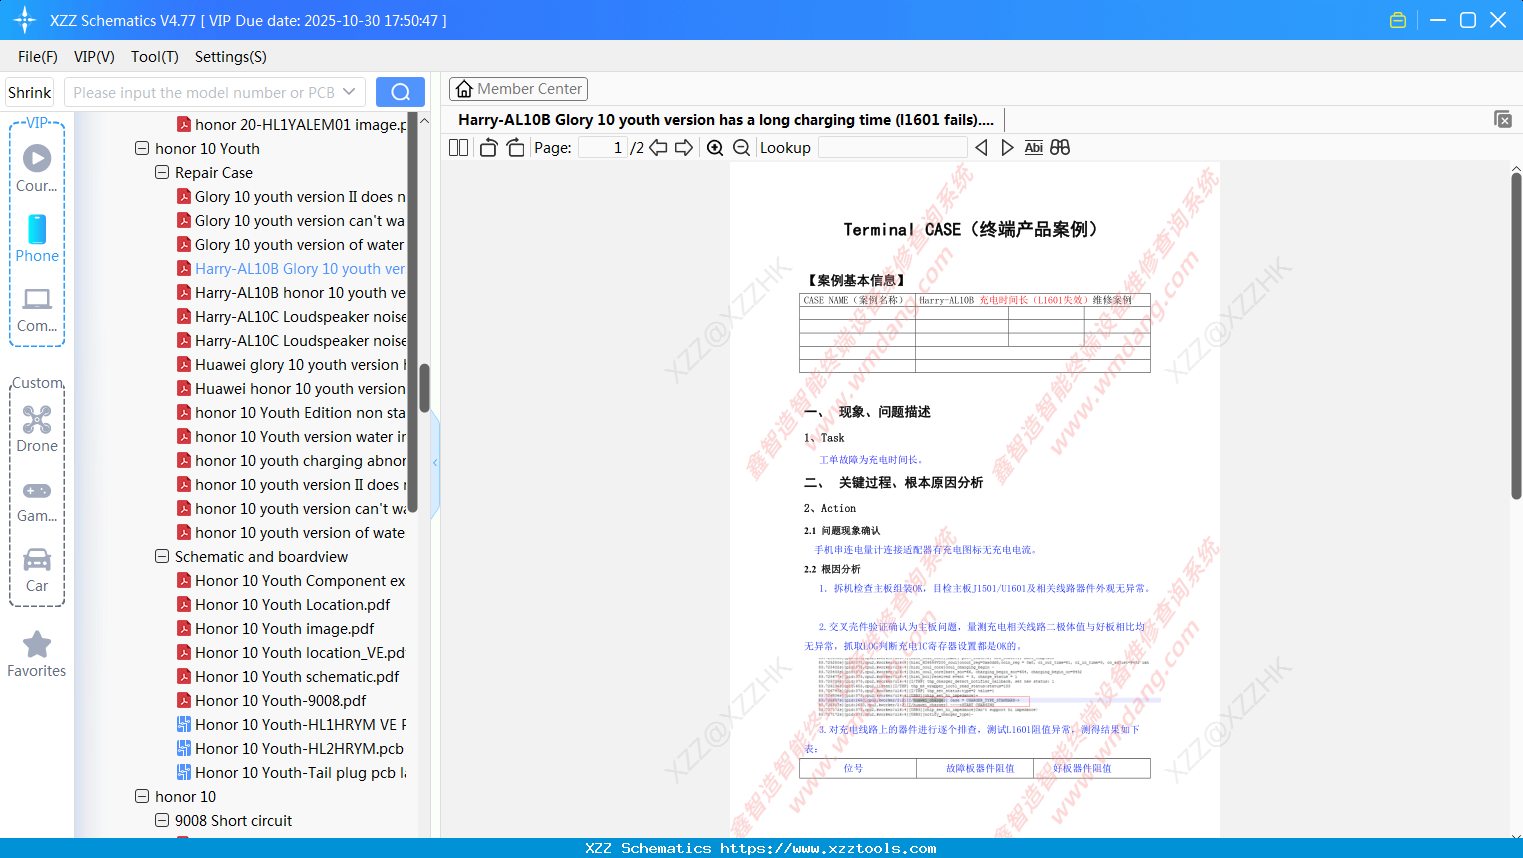Click the restore panel icon at the document's top right
This screenshot has width=1523, height=858.
1503,119
